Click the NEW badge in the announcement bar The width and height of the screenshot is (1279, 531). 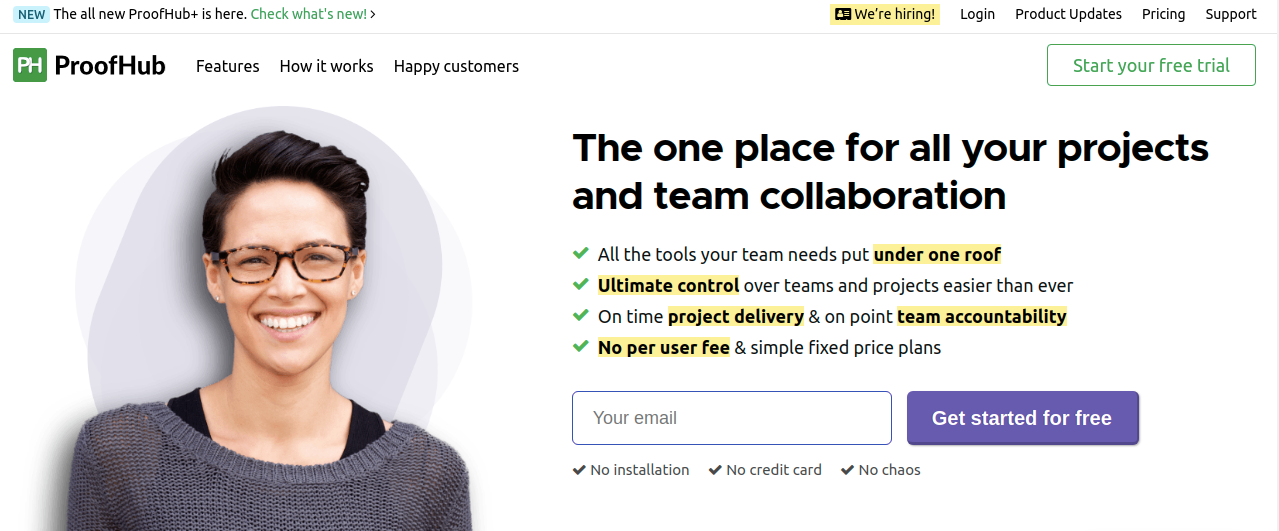(x=31, y=14)
